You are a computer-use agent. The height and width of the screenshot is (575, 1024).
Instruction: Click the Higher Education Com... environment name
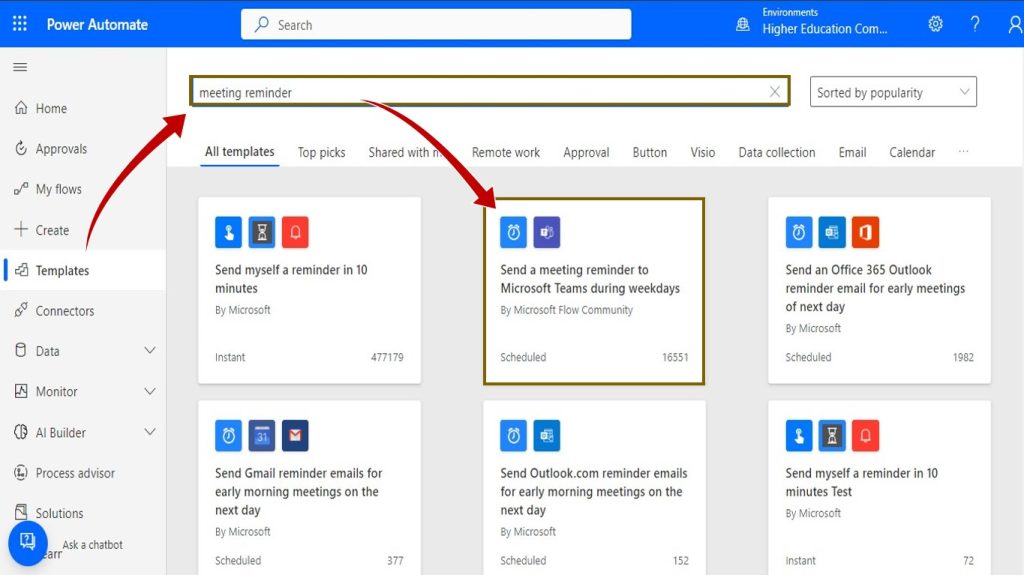(x=824, y=29)
